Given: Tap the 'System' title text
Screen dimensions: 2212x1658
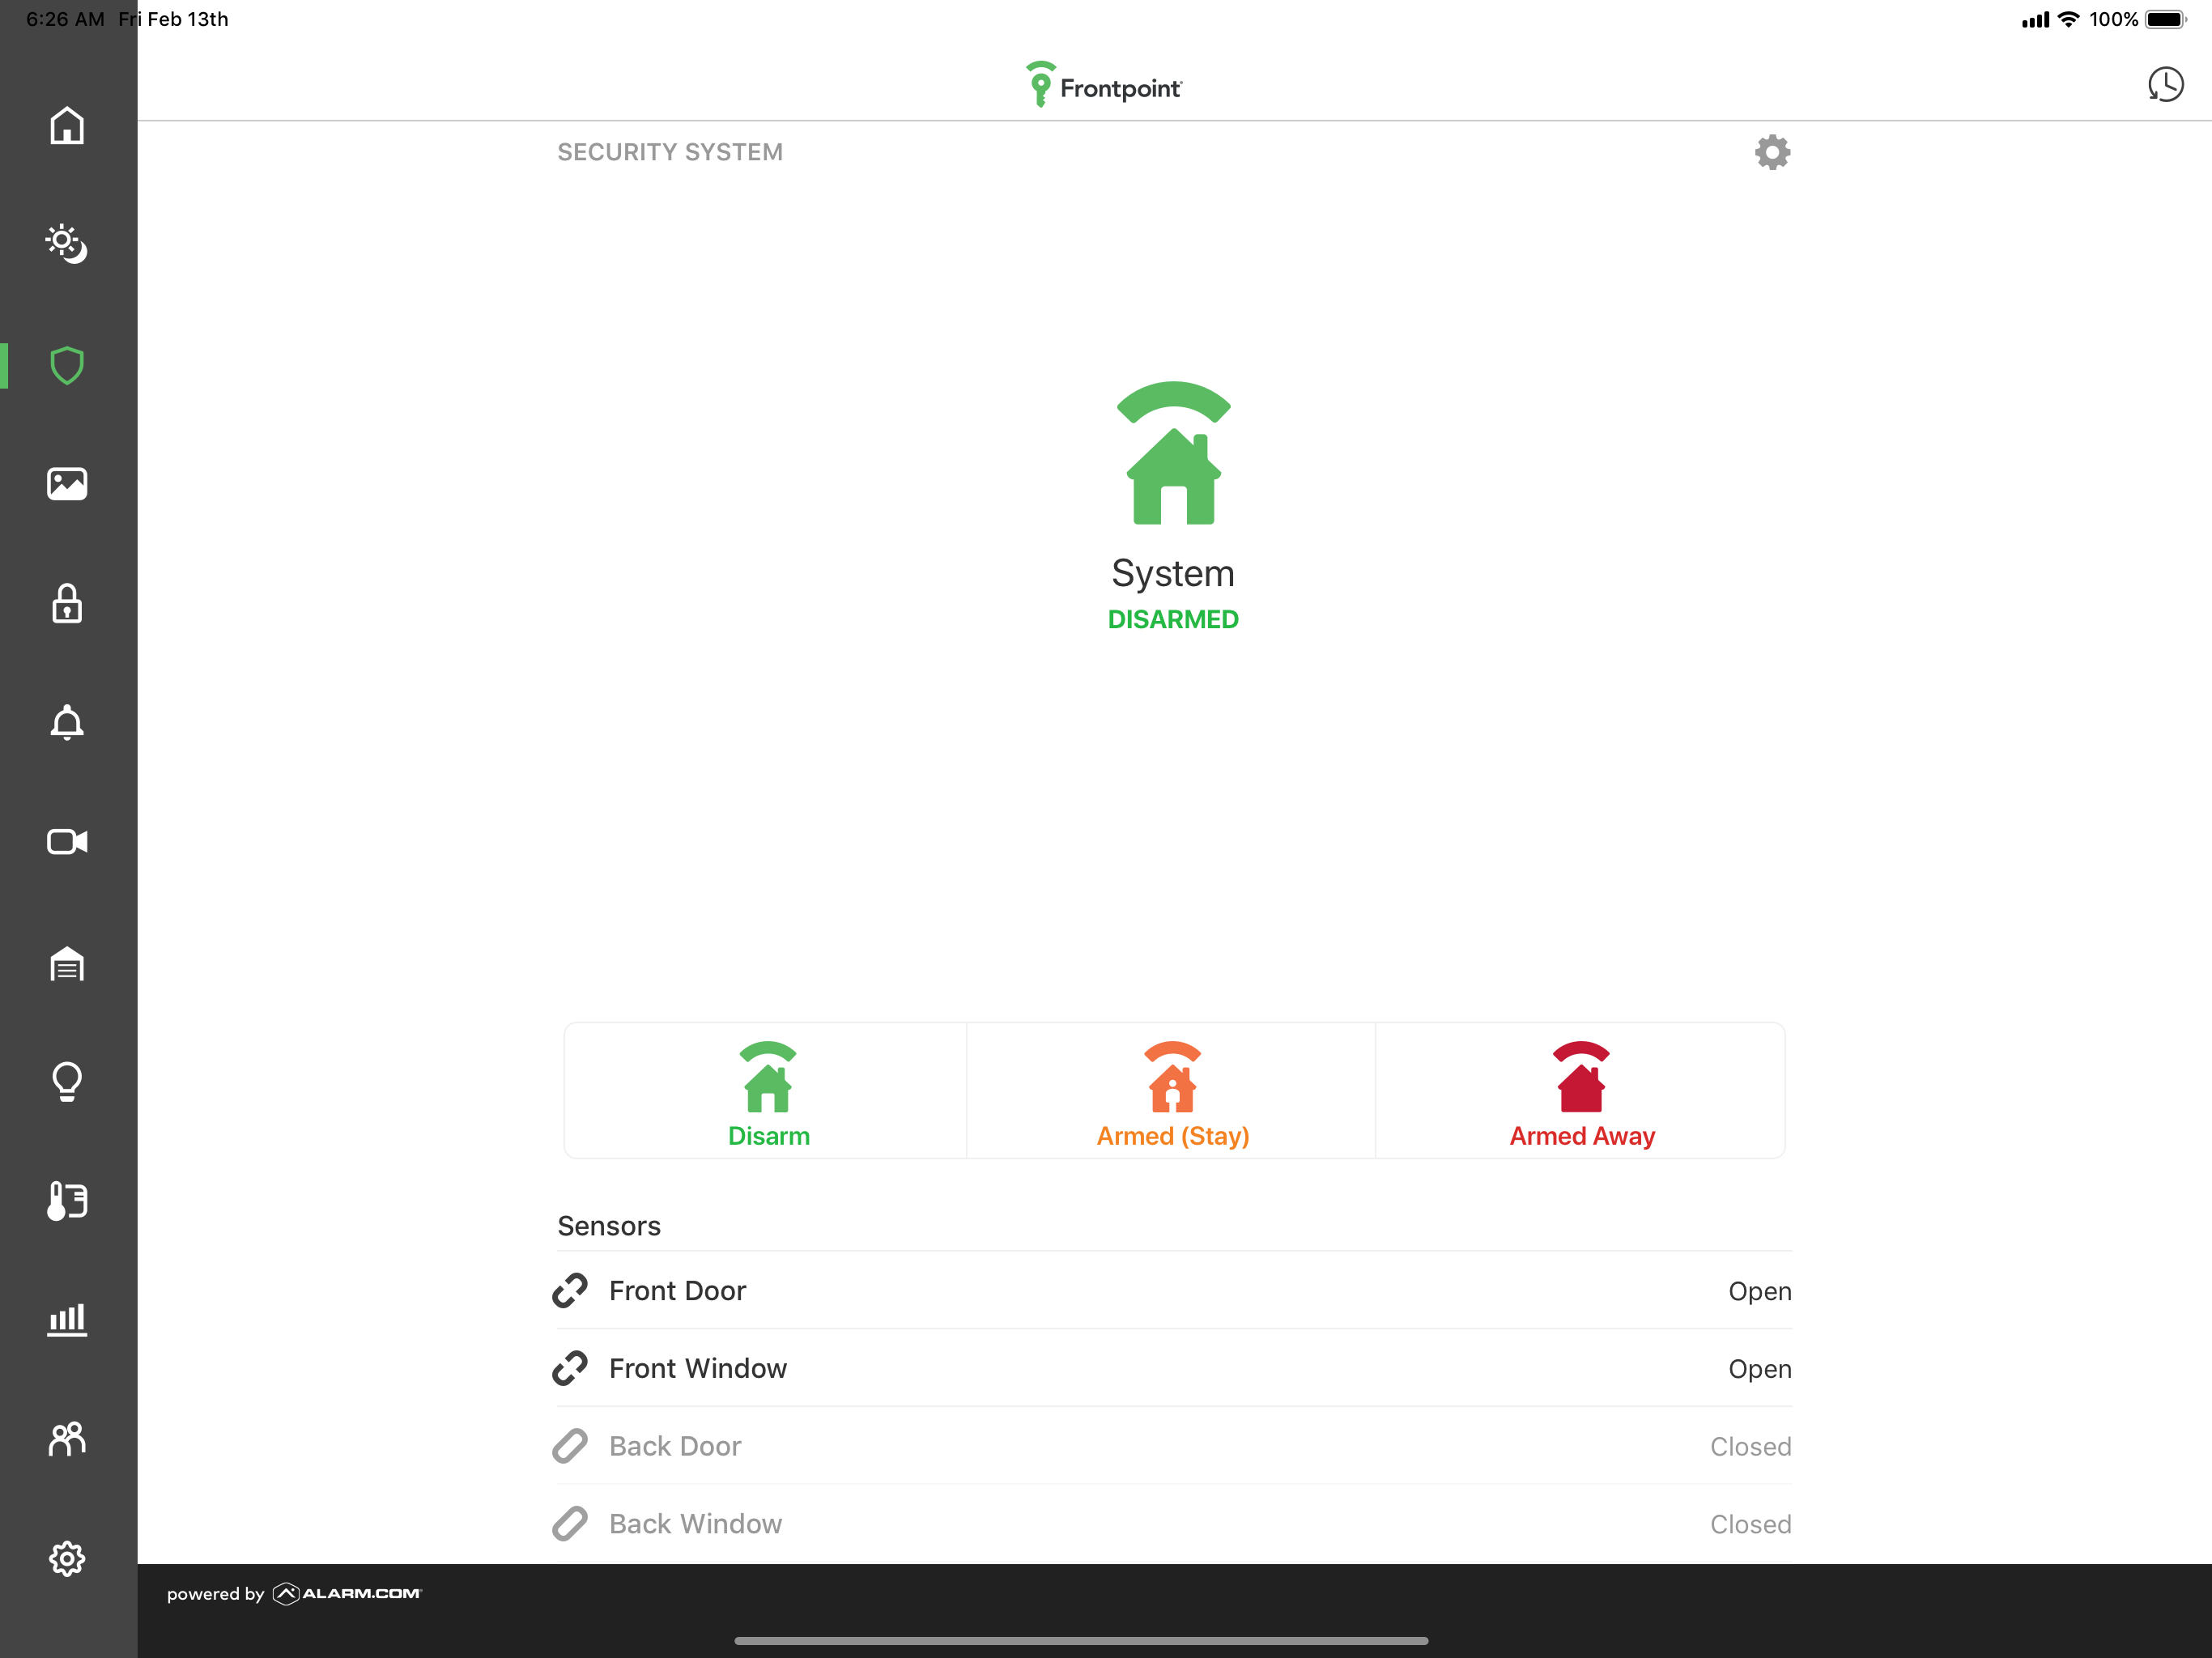Looking at the screenshot, I should (1173, 574).
